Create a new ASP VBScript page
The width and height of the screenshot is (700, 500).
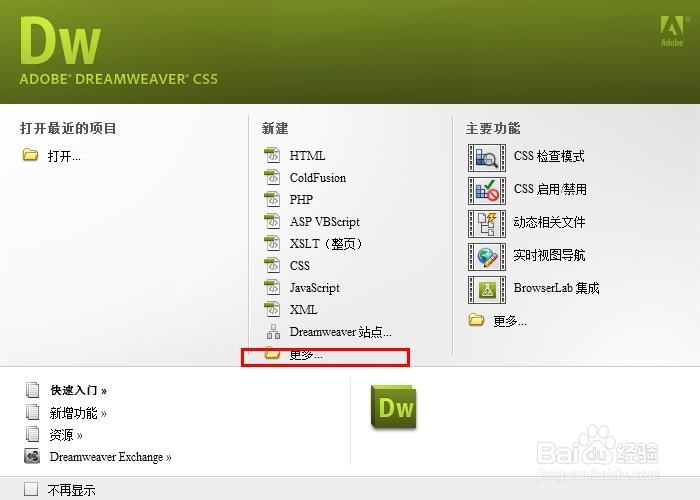[x=325, y=222]
